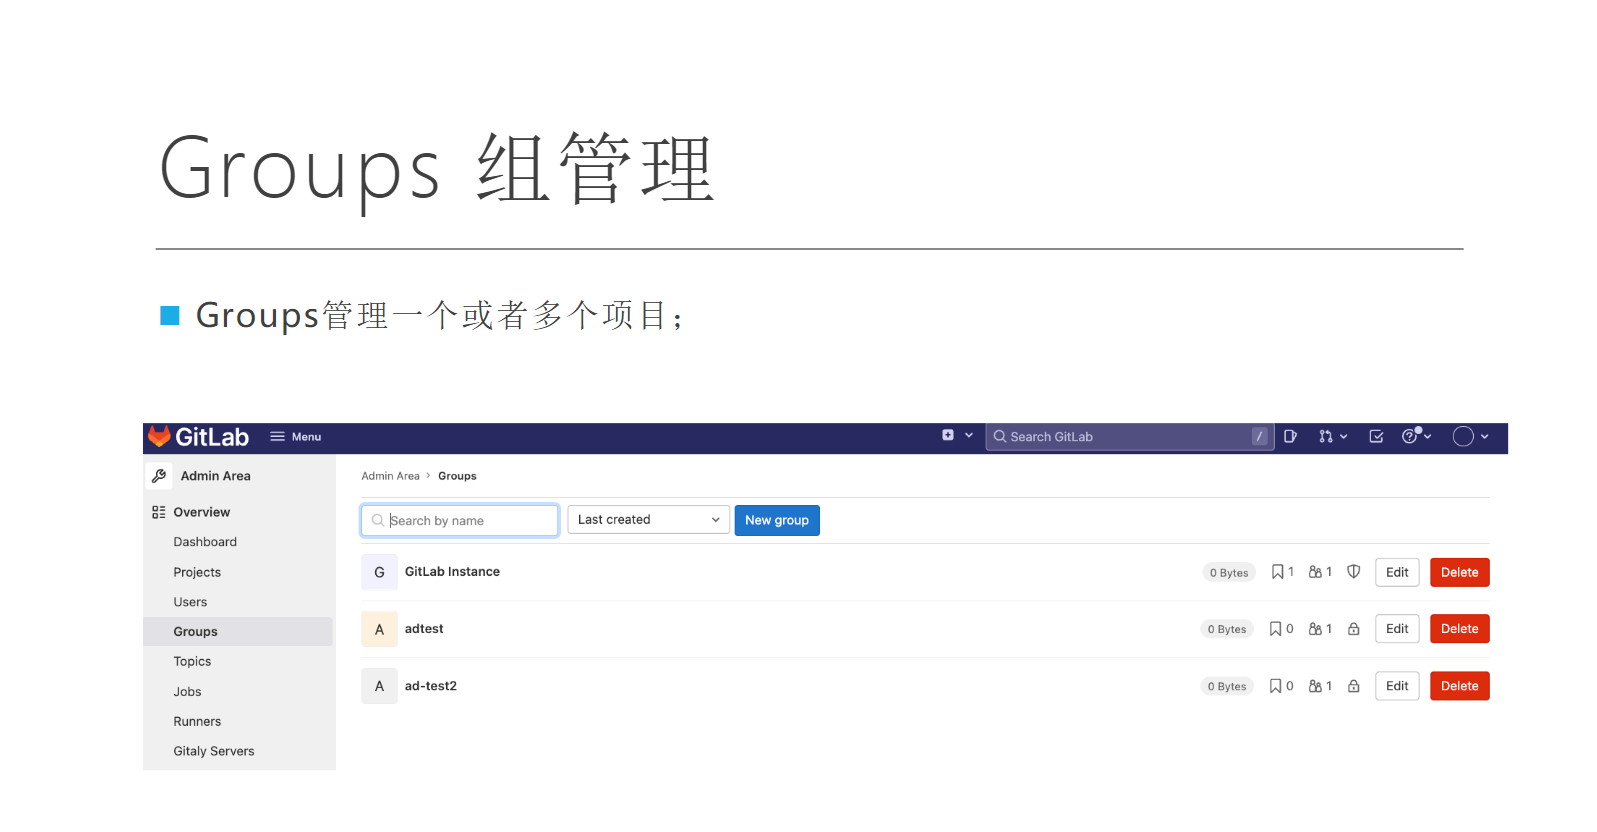This screenshot has width=1597, height=832.
Task: Click the Search by name field
Action: (460, 520)
